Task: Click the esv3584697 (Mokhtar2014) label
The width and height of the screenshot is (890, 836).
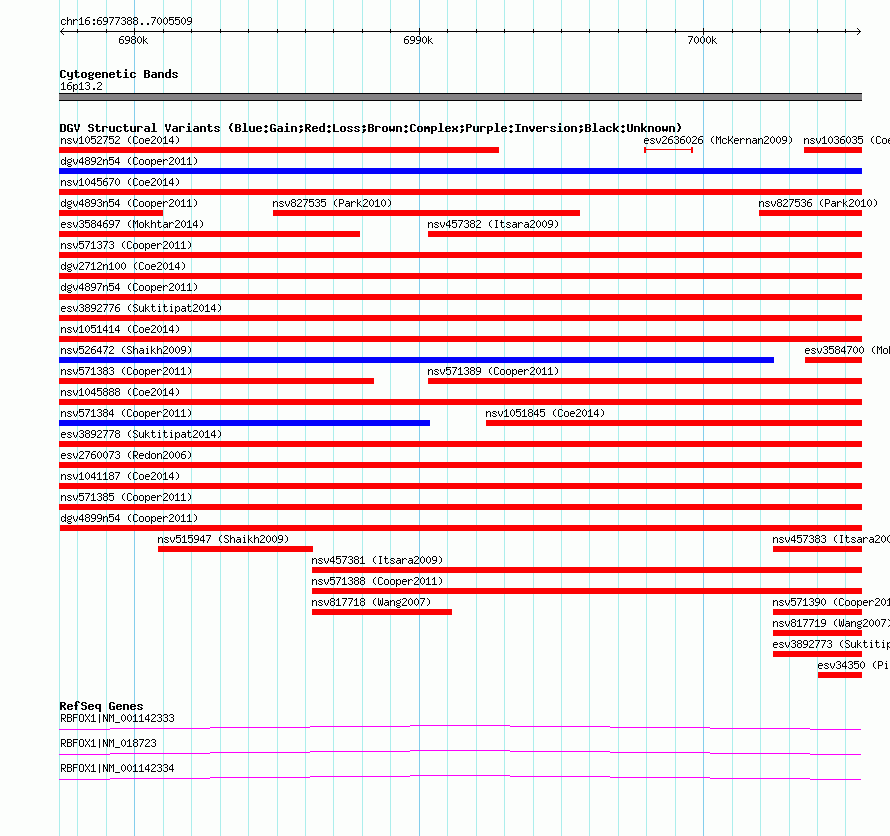Action: (x=132, y=224)
